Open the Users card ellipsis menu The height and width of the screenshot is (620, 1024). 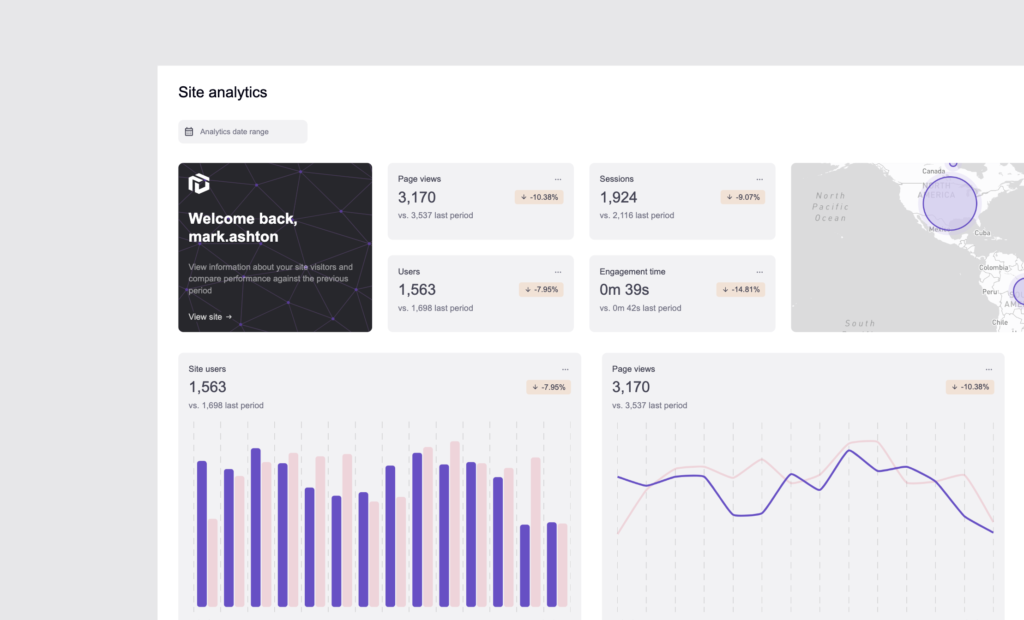pyautogui.click(x=558, y=271)
